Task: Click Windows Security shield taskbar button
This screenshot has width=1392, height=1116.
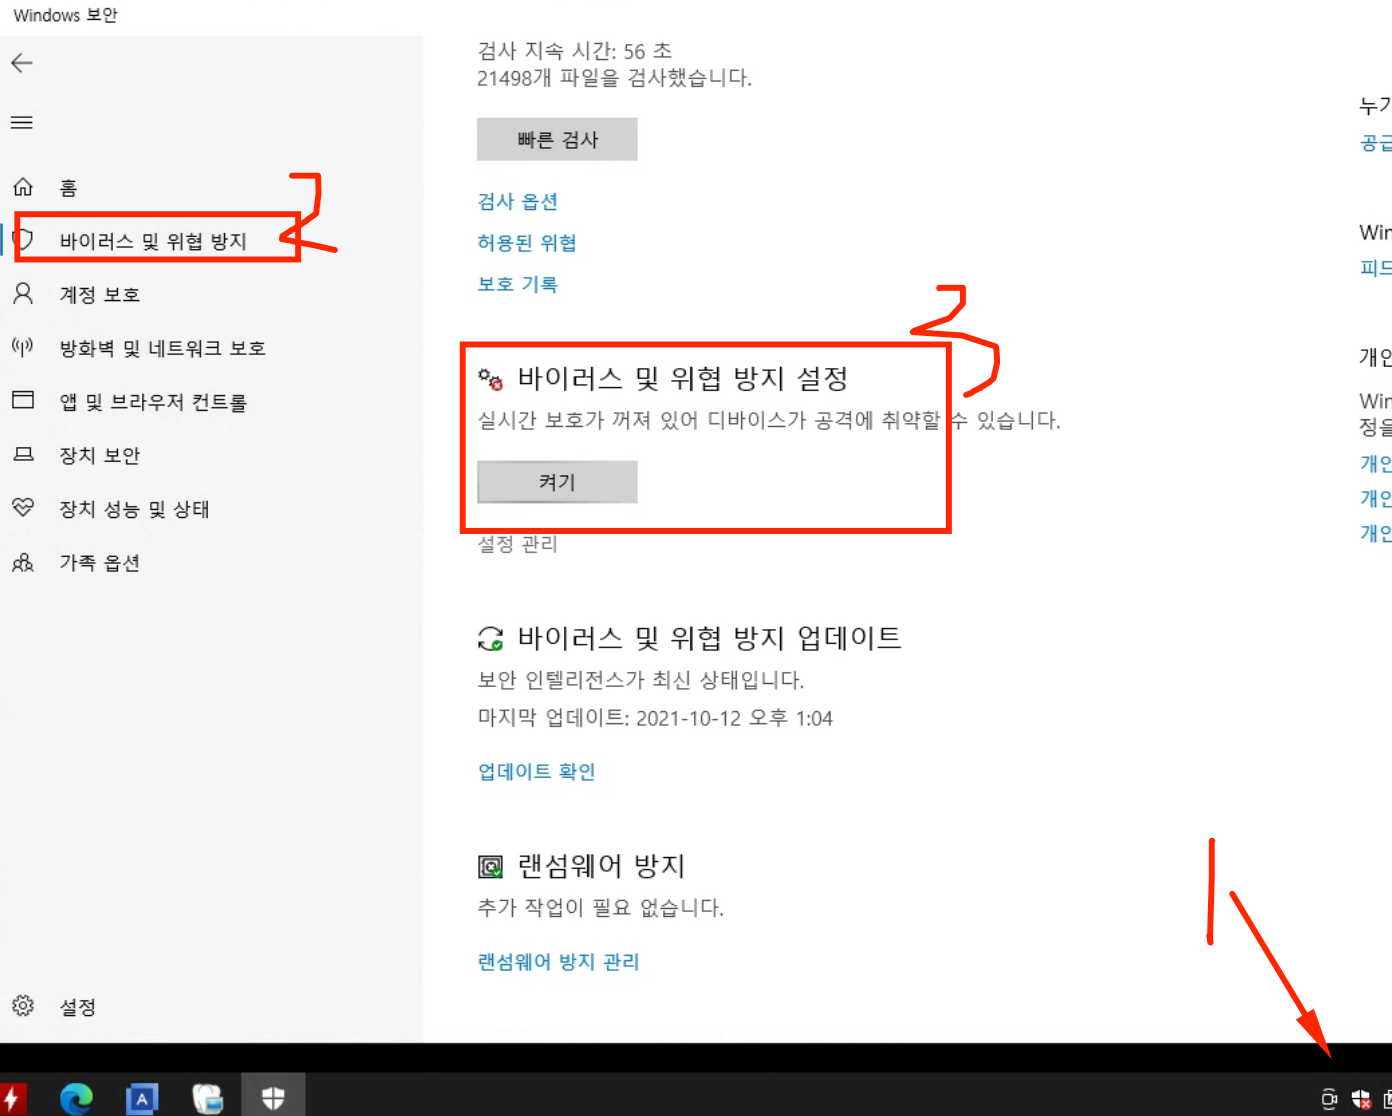Action: click(273, 1098)
